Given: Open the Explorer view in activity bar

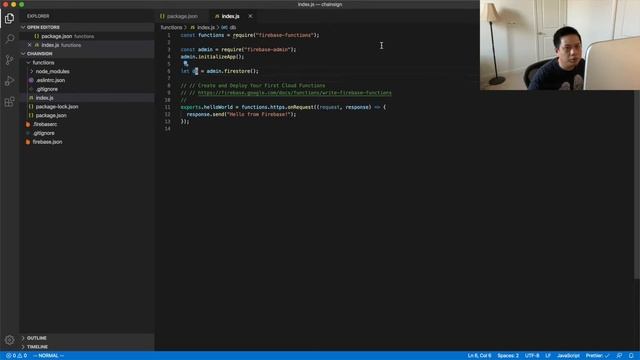Looking at the screenshot, I should coord(9,18).
